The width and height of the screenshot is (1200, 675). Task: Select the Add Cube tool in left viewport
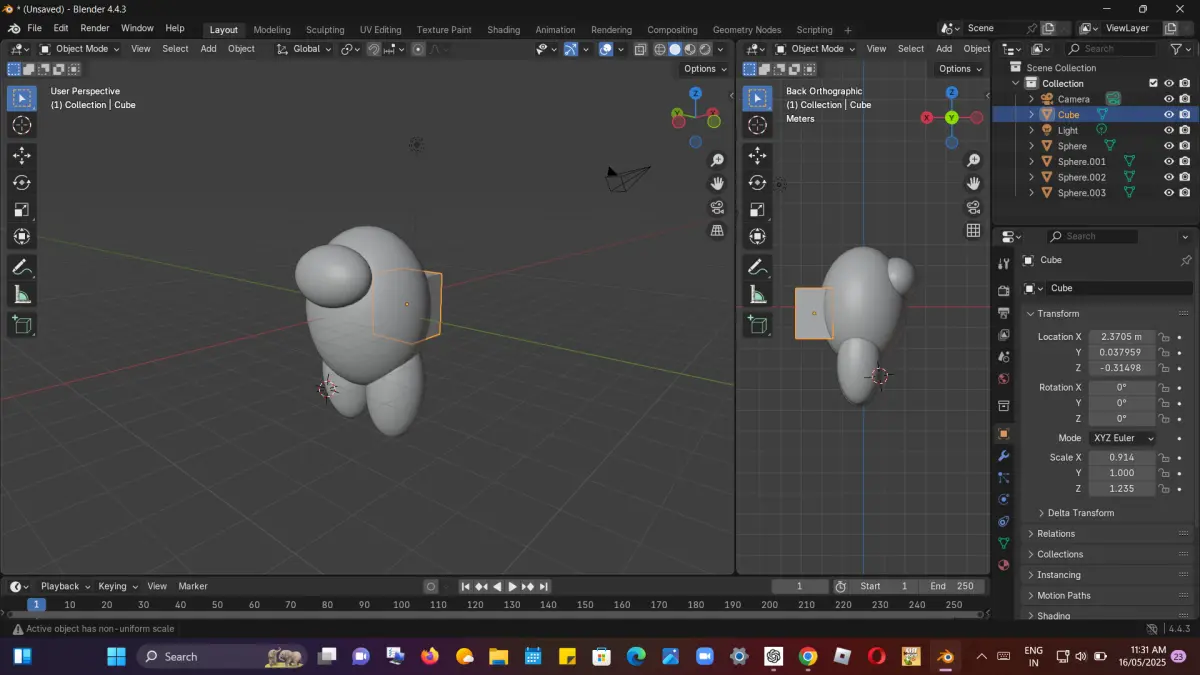click(22, 324)
